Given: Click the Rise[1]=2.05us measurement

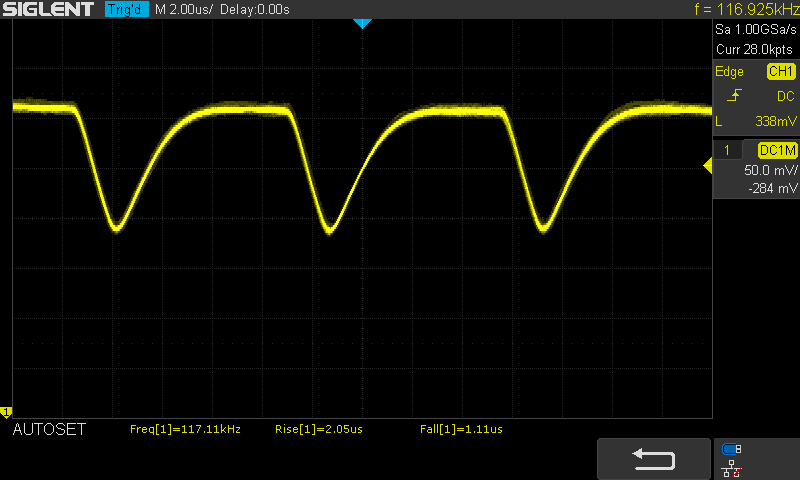Looking at the screenshot, I should pos(319,430).
